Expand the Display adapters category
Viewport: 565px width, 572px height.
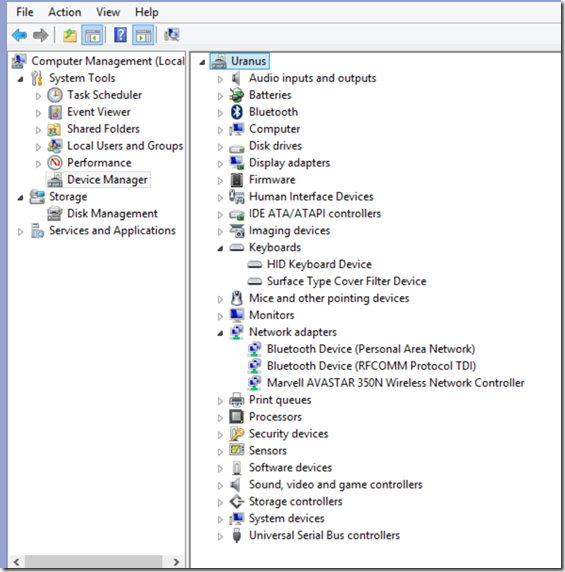[x=220, y=164]
